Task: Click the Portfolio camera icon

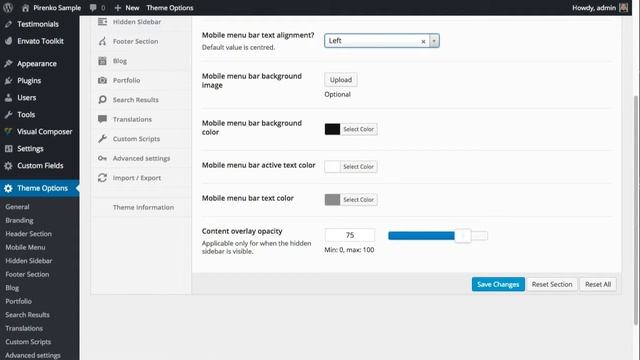Action: 102,80
